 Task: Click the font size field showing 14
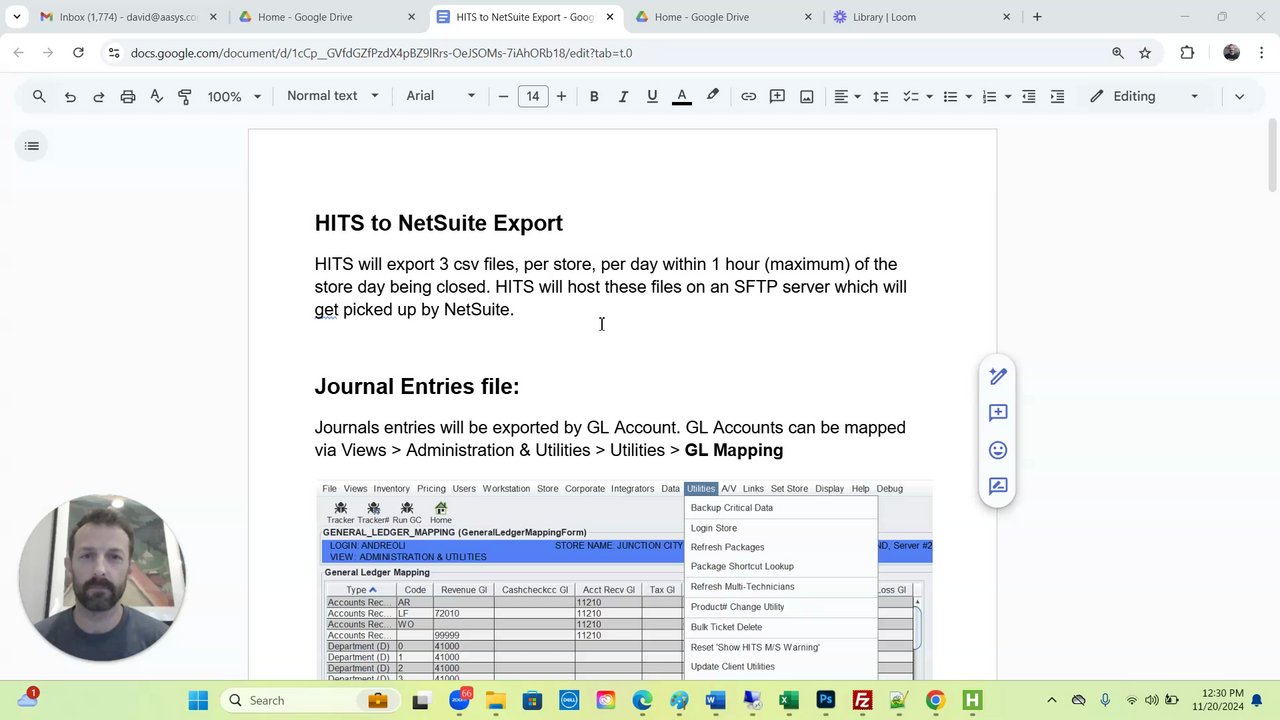533,96
